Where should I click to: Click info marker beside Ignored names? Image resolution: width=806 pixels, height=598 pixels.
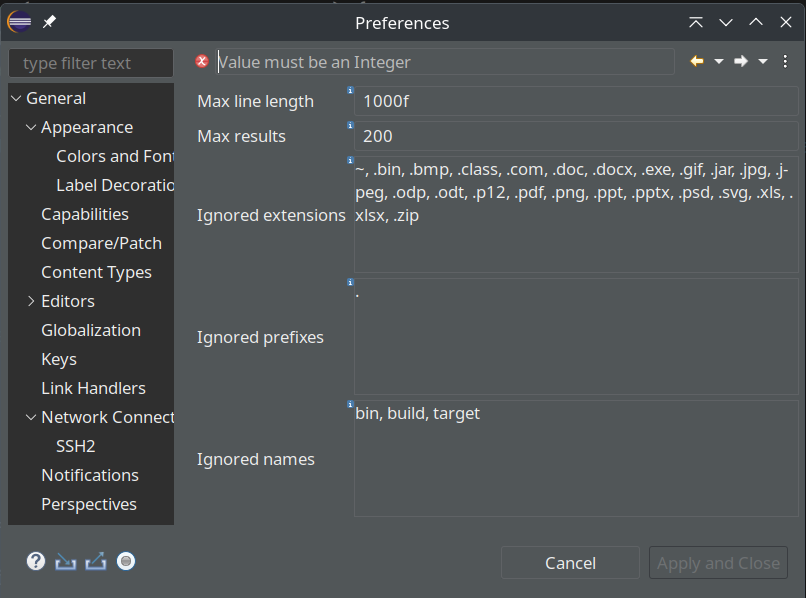(350, 404)
